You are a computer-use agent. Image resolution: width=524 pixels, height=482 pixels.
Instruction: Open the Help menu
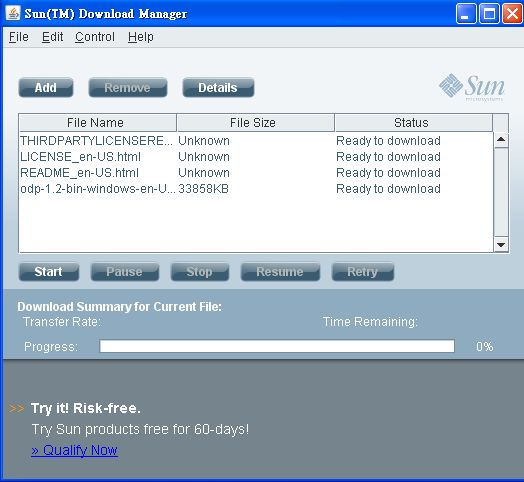(x=141, y=37)
